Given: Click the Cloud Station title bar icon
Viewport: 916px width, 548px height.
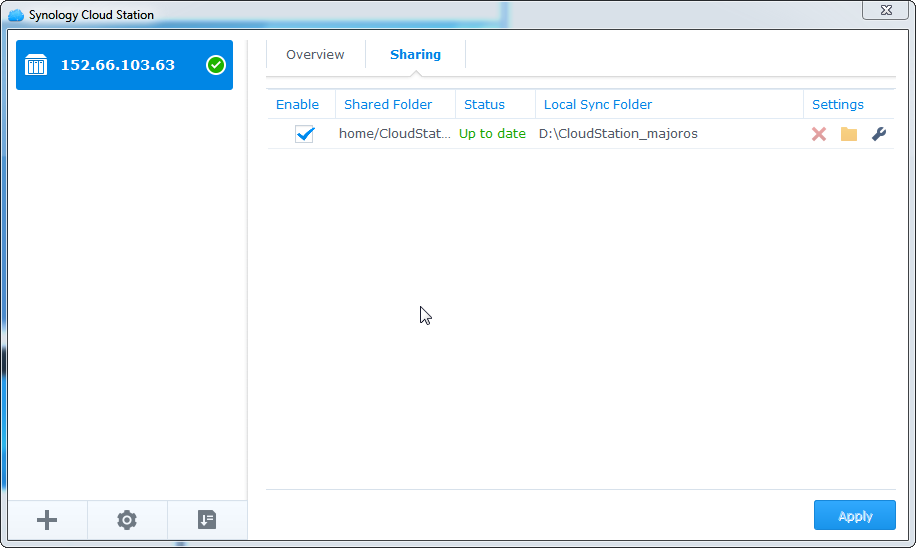Looking at the screenshot, I should (16, 15).
